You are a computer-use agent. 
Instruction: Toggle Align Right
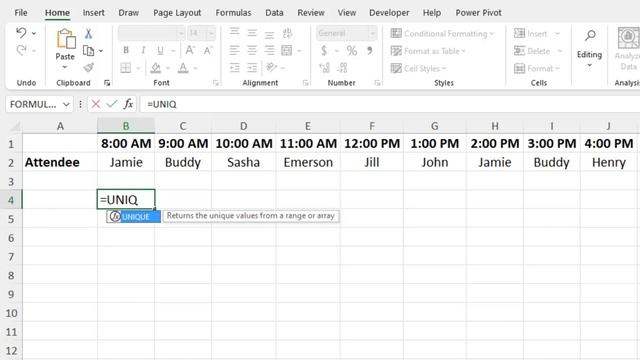[x=269, y=50]
